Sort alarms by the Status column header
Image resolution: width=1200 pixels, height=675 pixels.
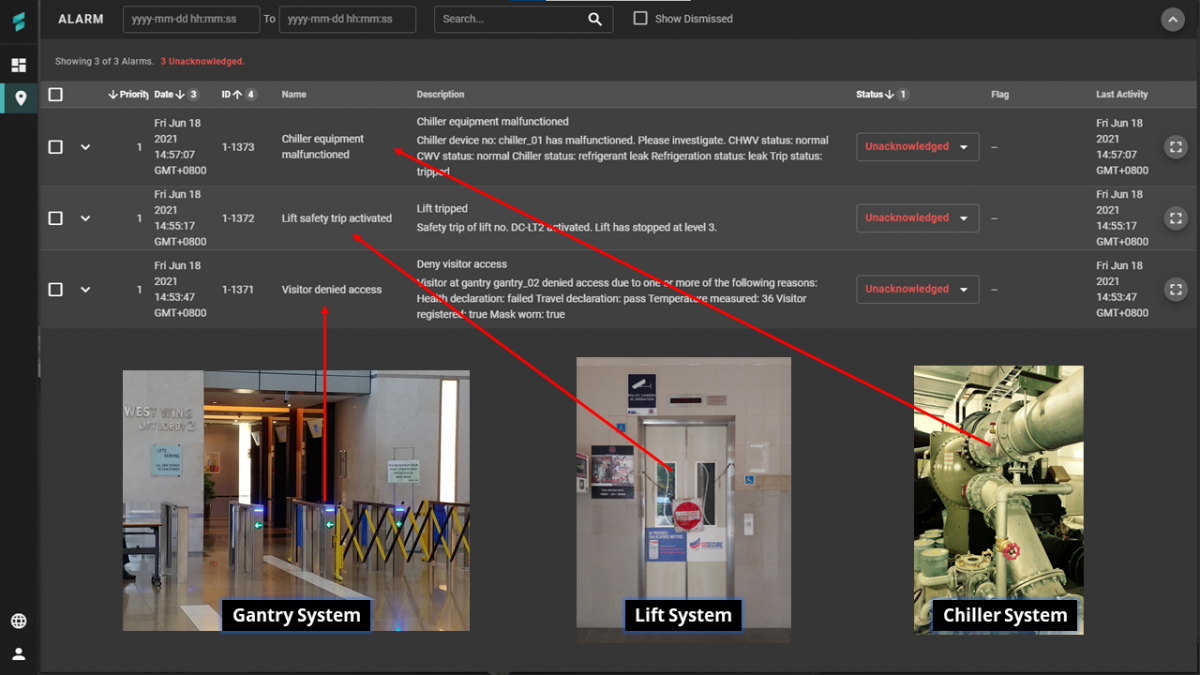coord(870,94)
